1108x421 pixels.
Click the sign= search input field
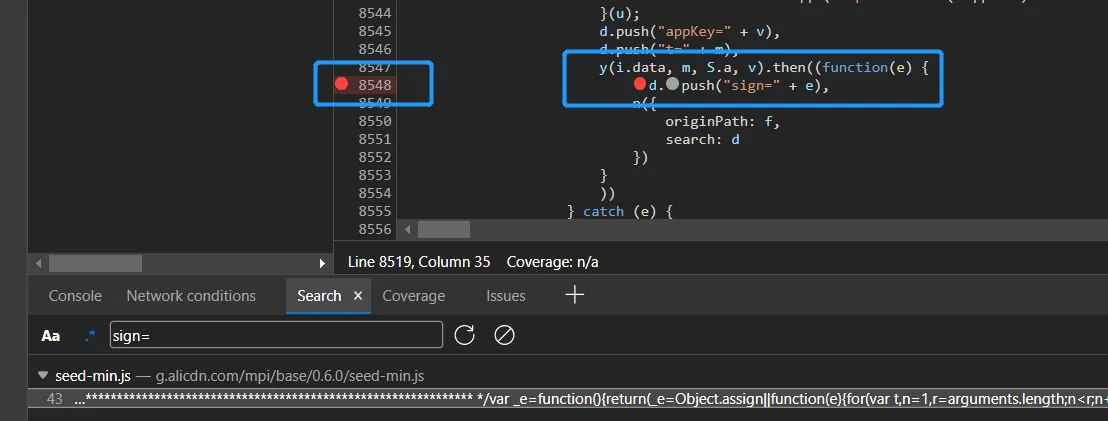[x=275, y=335]
